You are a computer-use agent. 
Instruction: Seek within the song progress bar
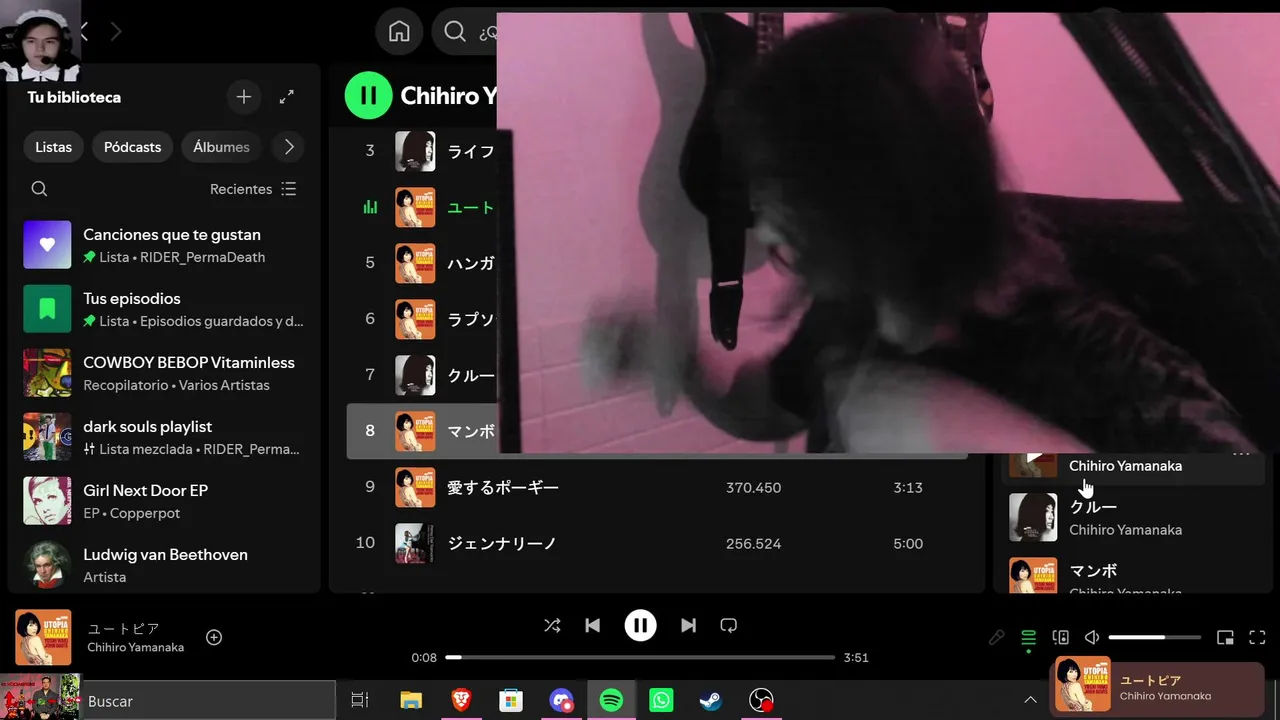click(x=640, y=658)
